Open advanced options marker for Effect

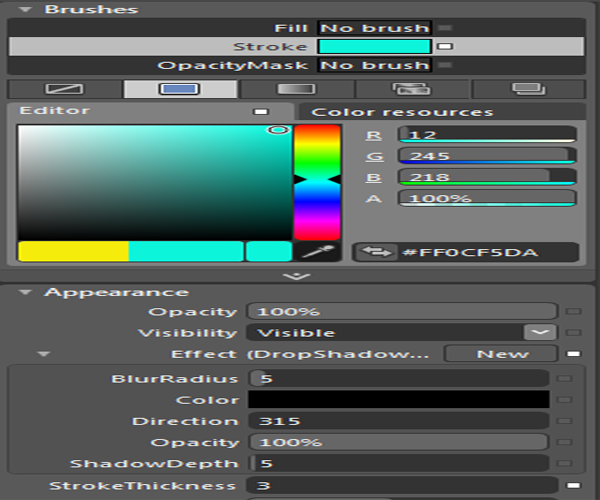coord(573,354)
